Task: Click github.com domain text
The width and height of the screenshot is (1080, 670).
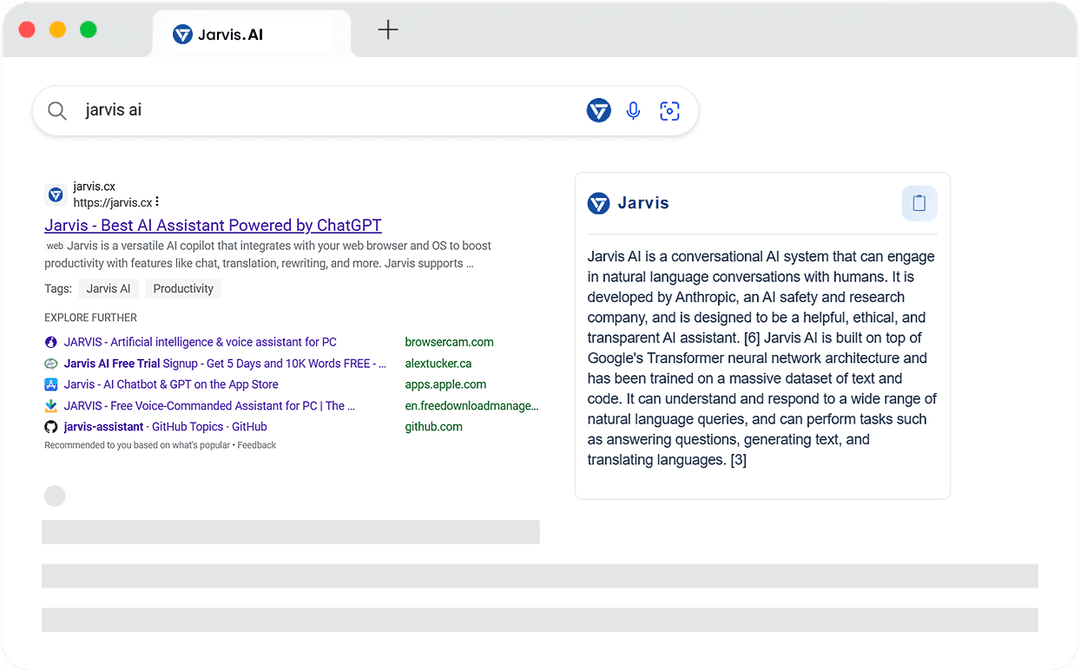Action: [x=434, y=427]
